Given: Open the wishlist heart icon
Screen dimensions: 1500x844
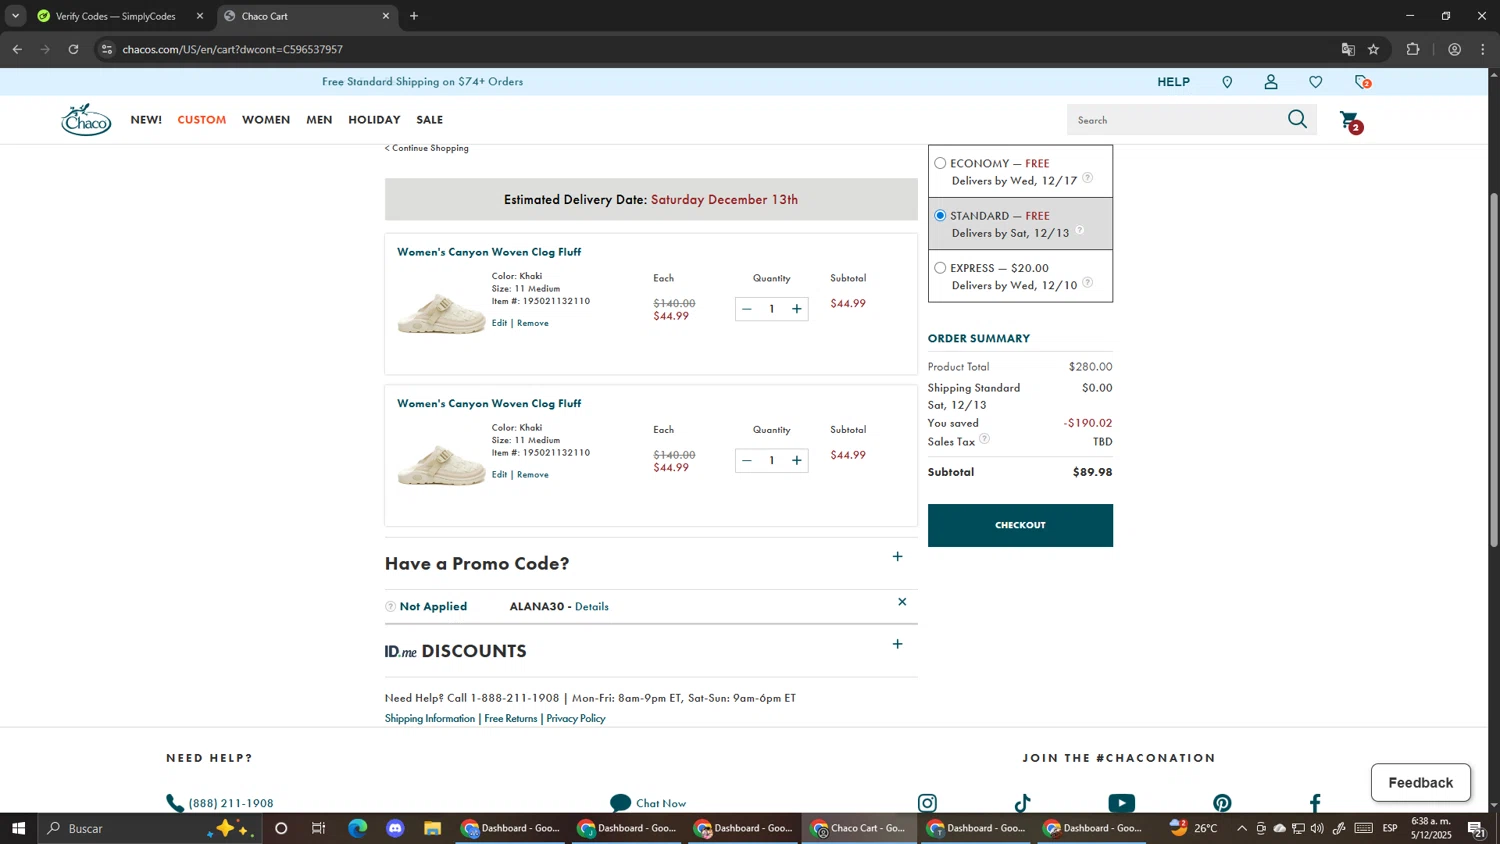Looking at the screenshot, I should 1316,82.
